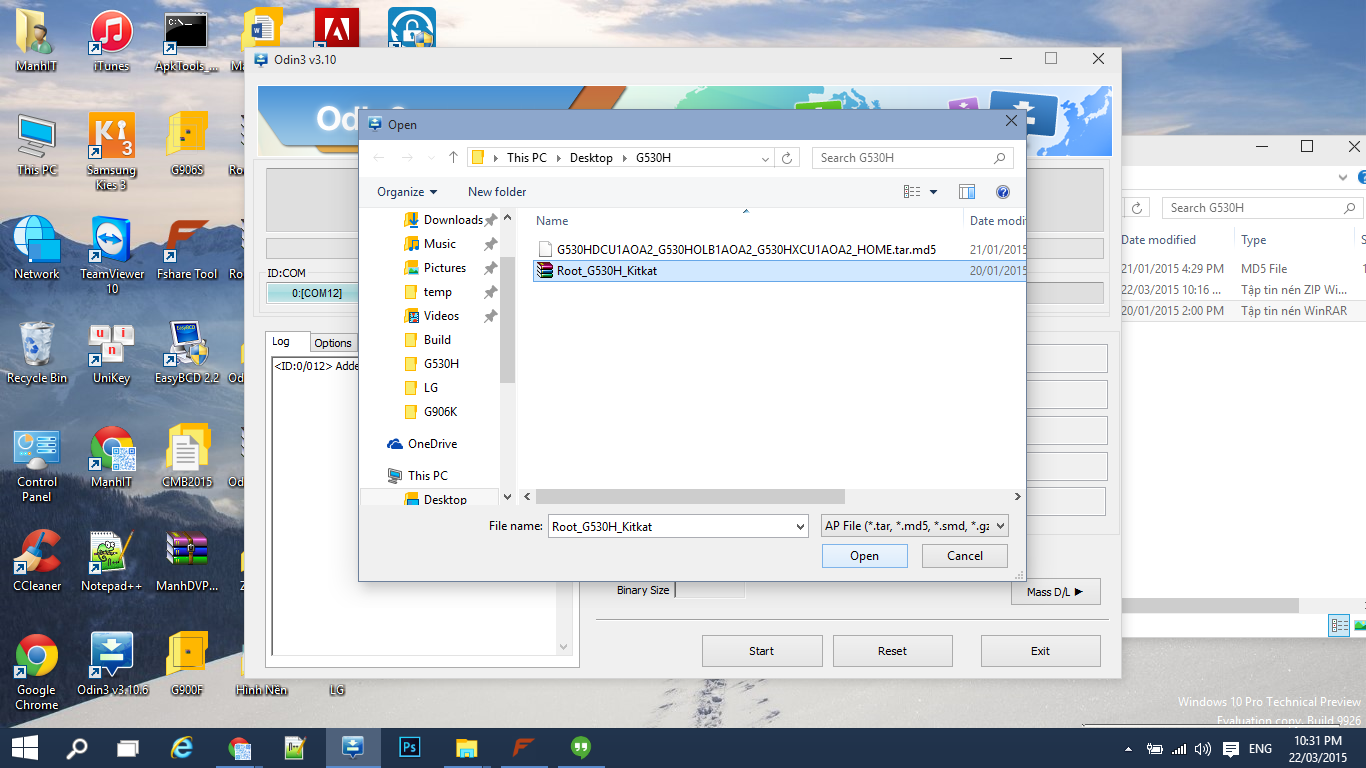
Task: Expand the view options dropdown arrow
Action: tap(934, 192)
